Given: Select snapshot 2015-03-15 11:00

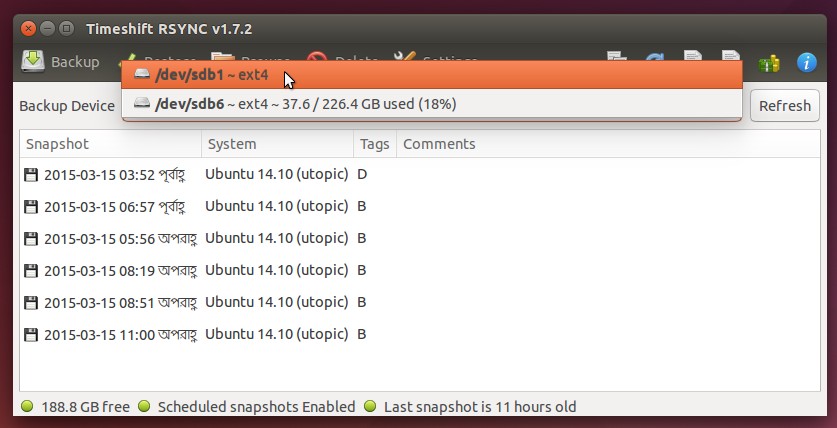Looking at the screenshot, I should click(x=420, y=335).
